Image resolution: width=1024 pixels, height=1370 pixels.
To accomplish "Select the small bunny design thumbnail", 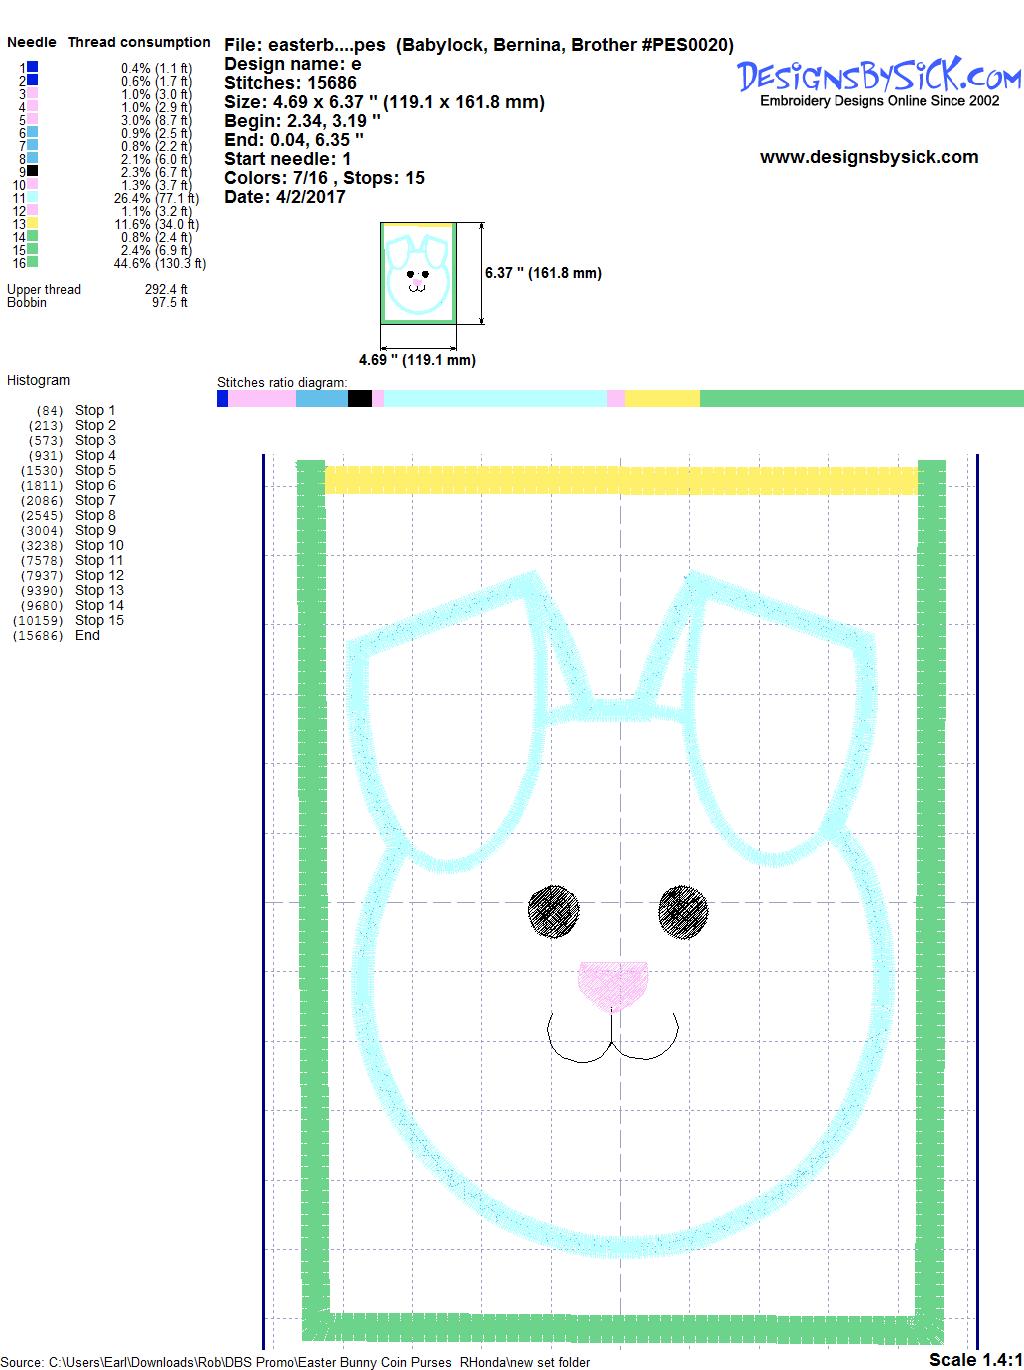I will [418, 272].
